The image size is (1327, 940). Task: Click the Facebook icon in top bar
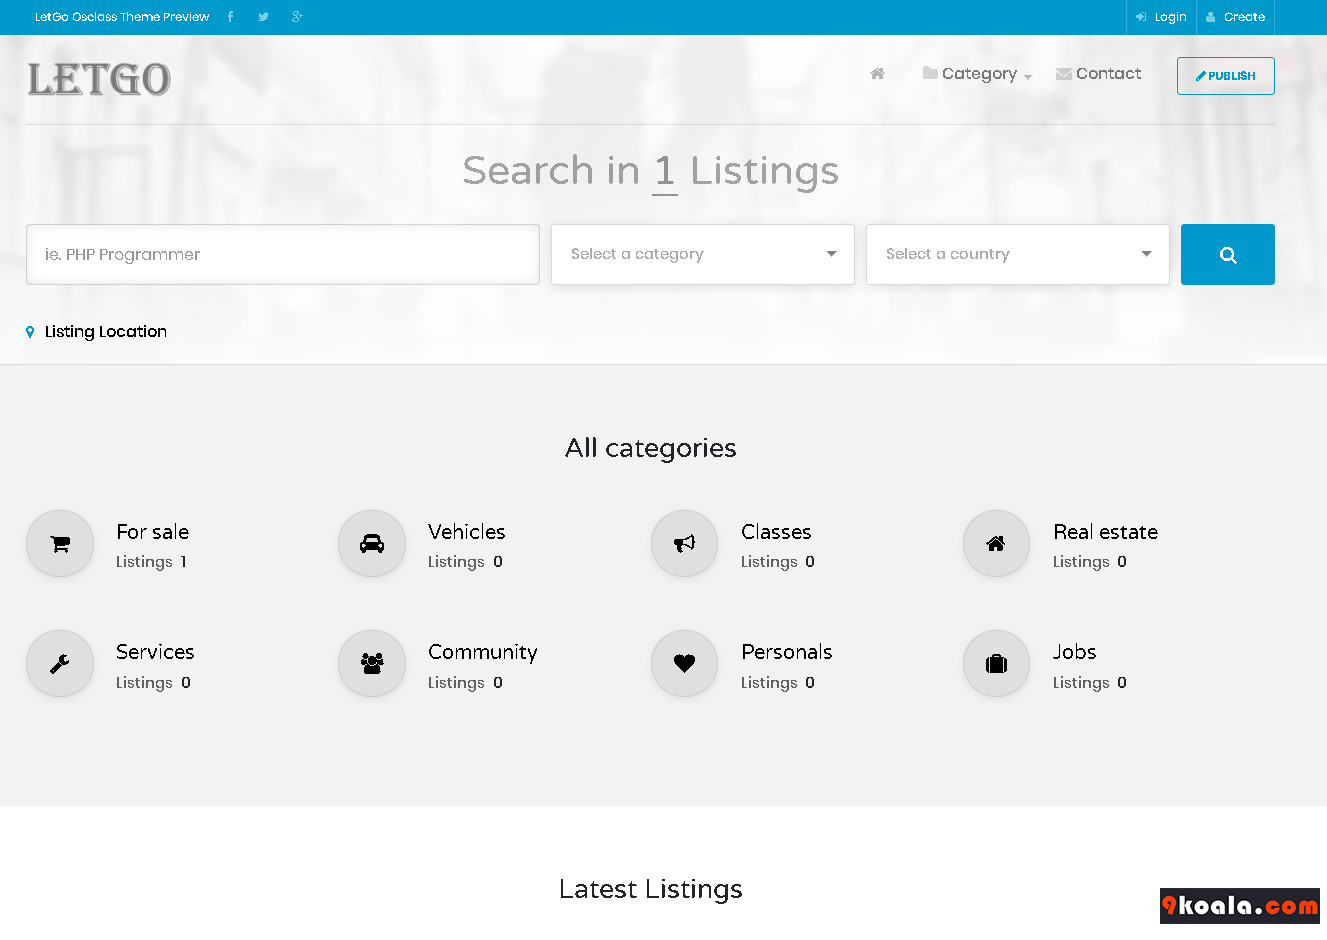tap(230, 17)
